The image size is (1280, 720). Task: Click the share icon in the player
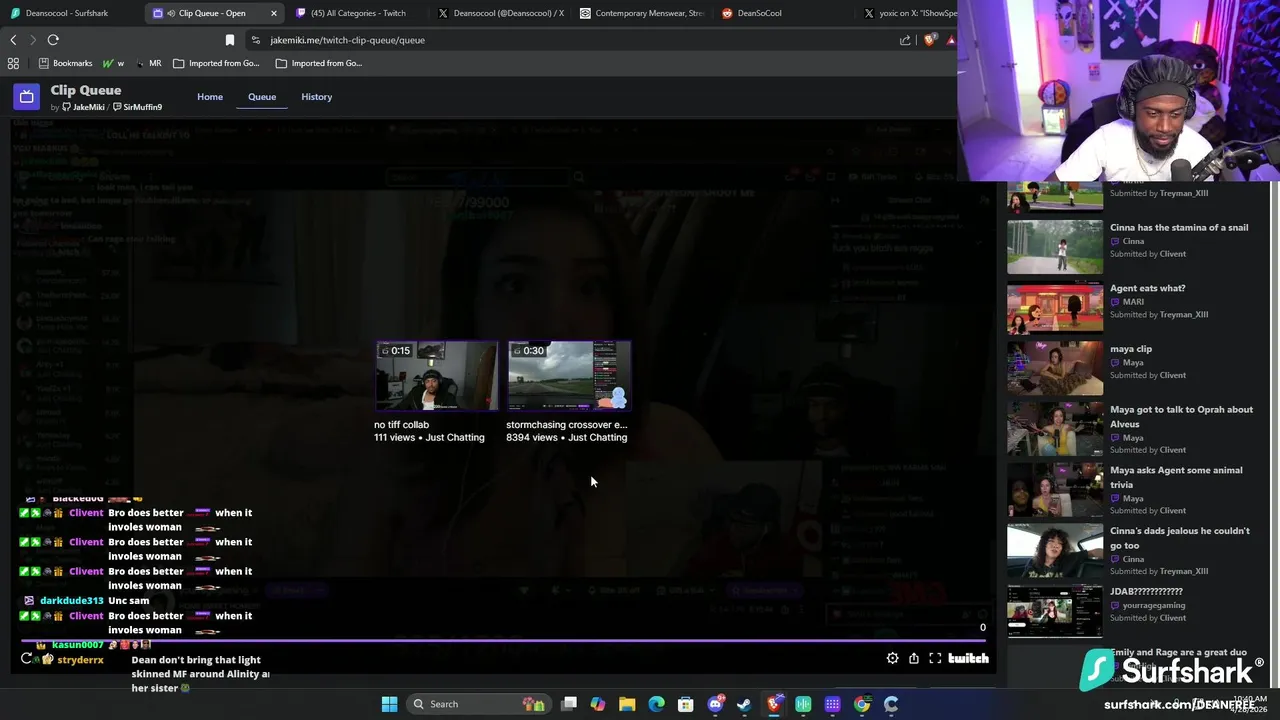914,658
